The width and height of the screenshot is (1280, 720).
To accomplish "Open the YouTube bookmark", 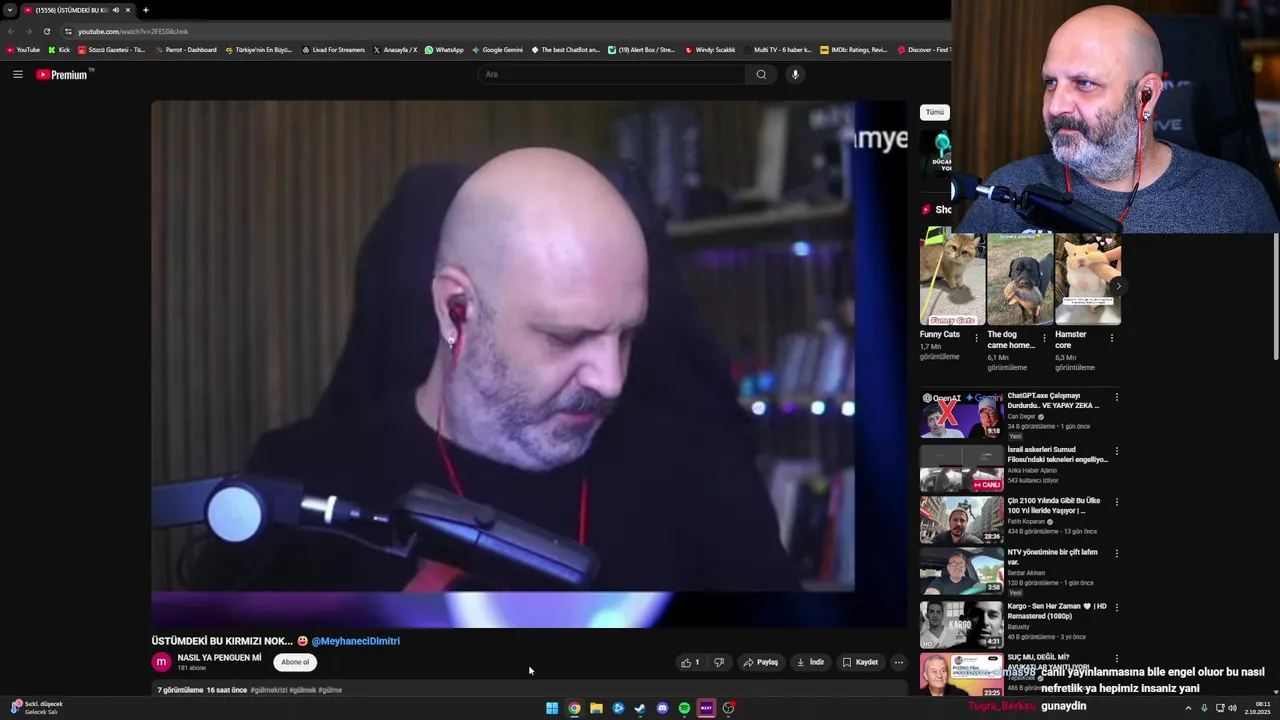I will click(23, 50).
